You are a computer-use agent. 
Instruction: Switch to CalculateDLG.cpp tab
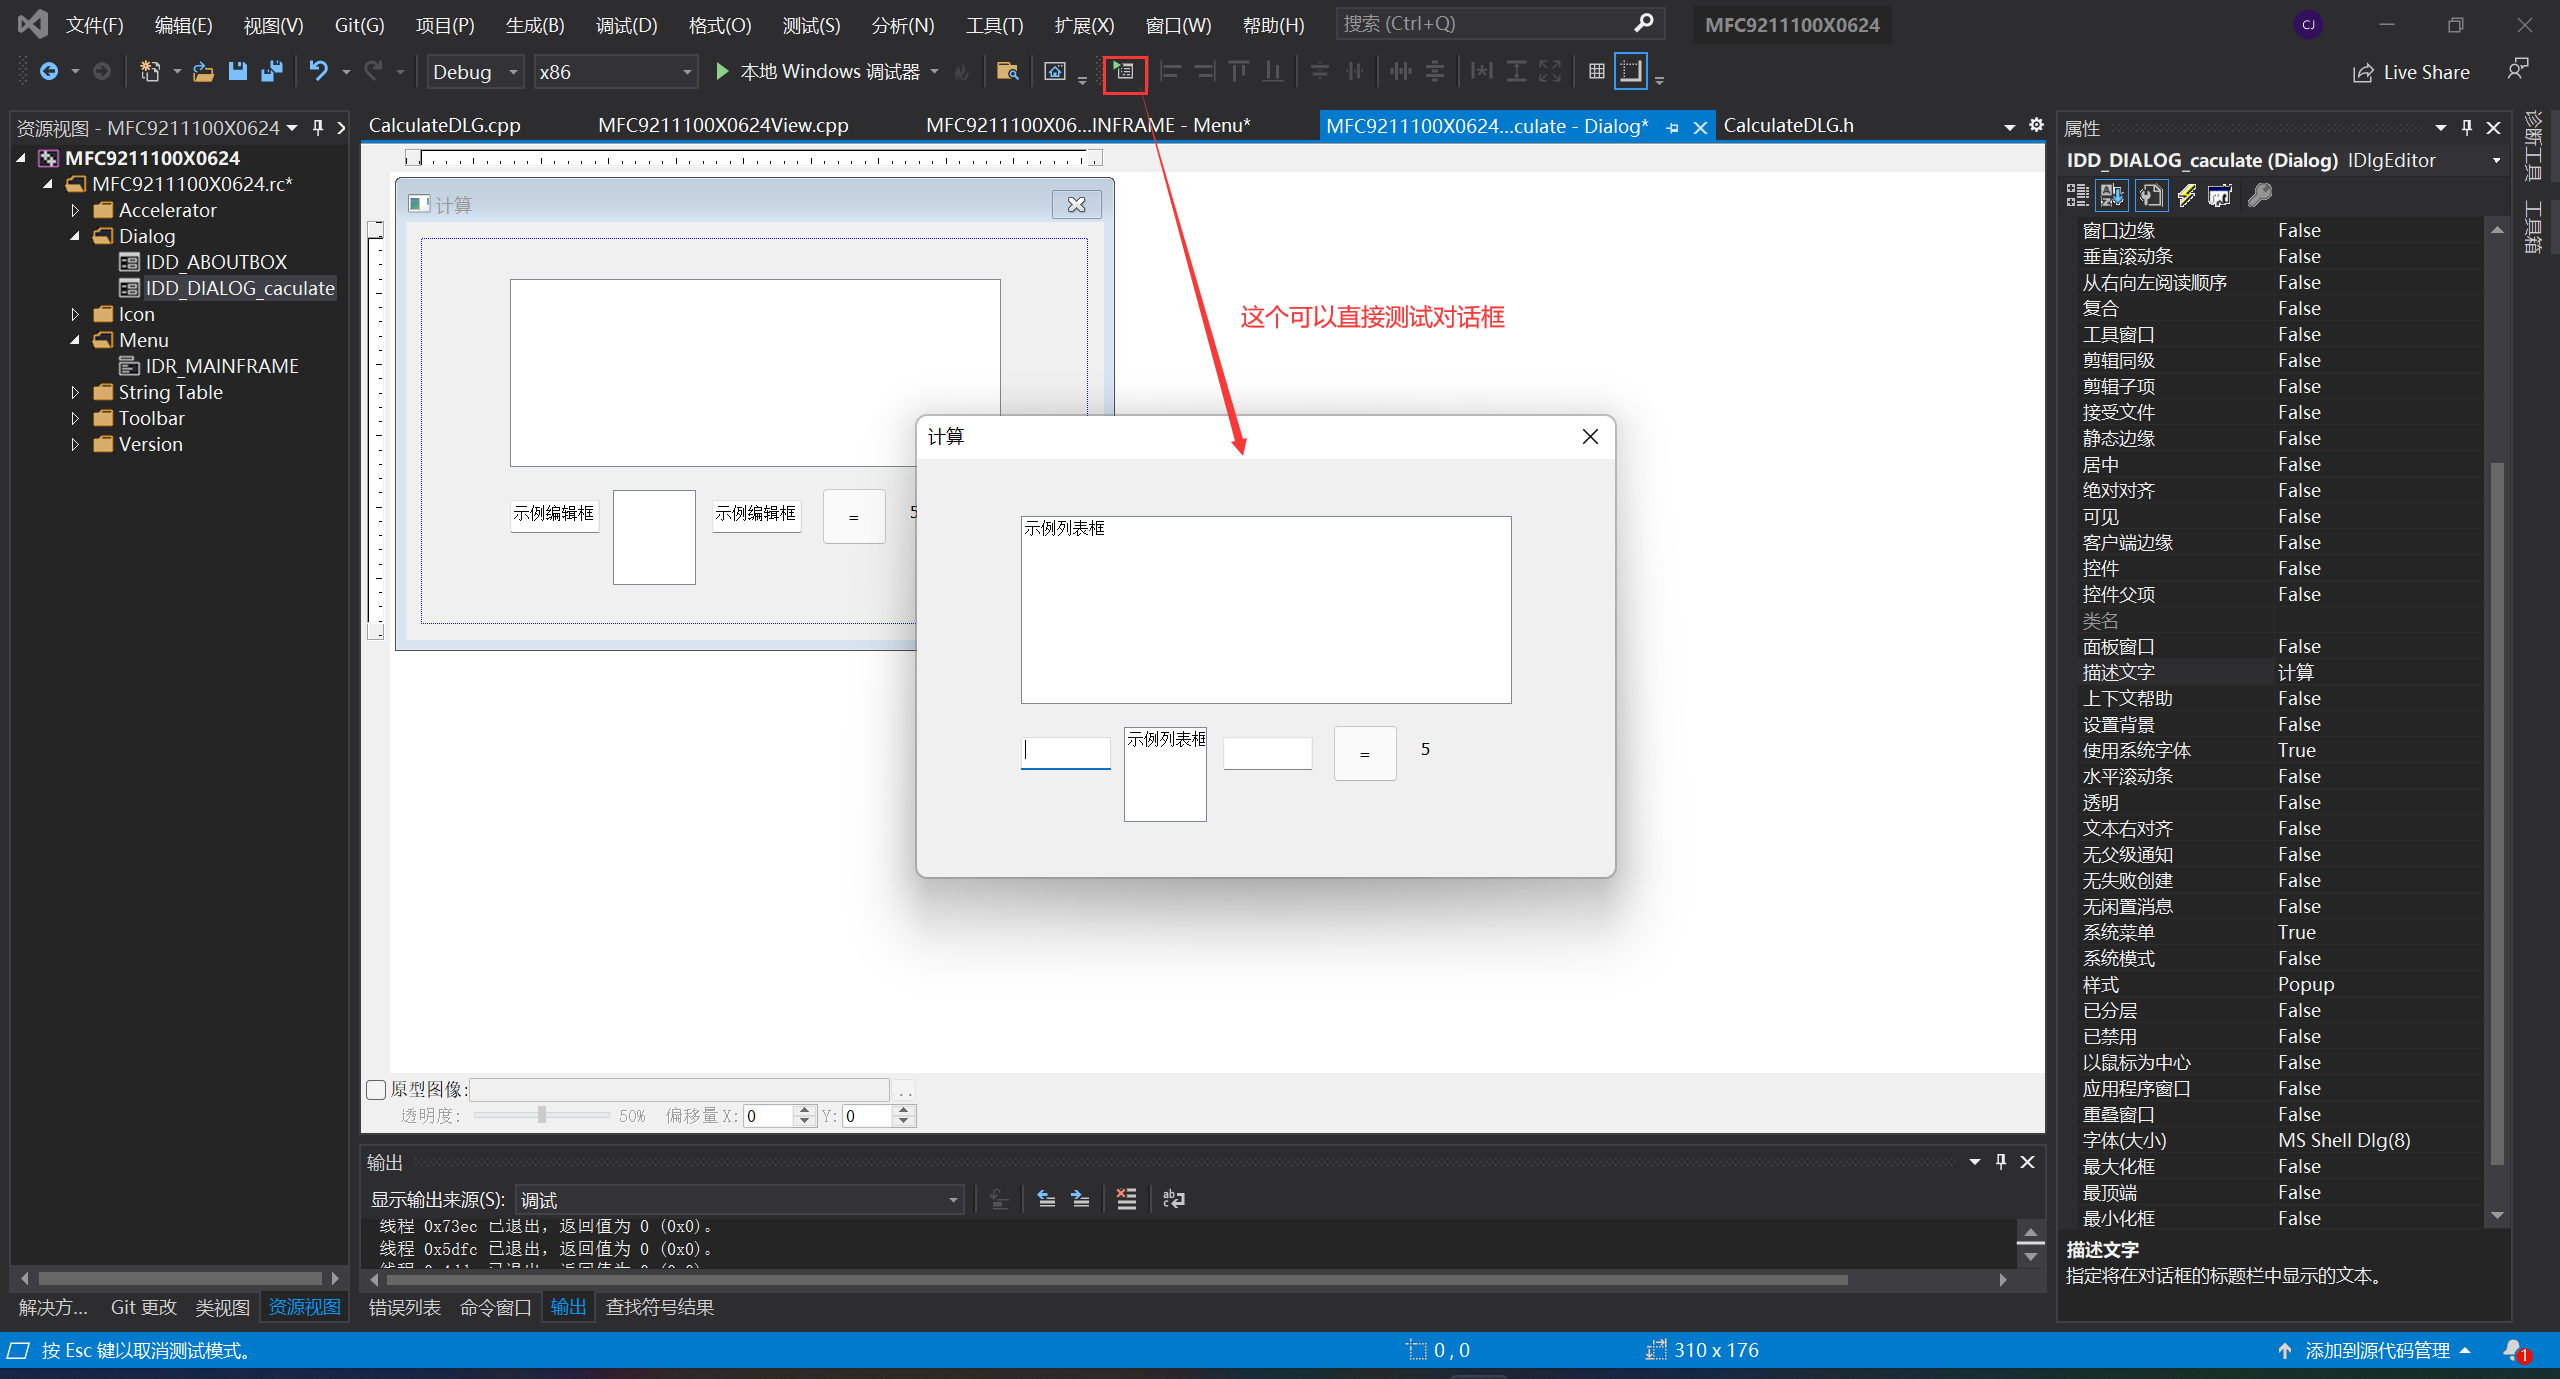[445, 126]
